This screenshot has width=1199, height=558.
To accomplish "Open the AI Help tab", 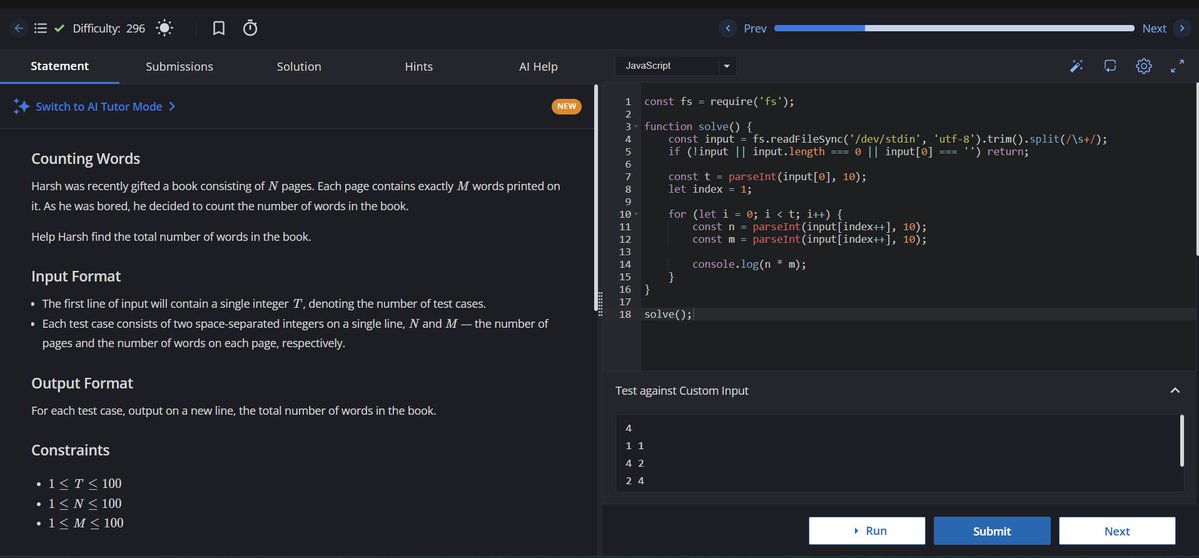I will coord(538,67).
